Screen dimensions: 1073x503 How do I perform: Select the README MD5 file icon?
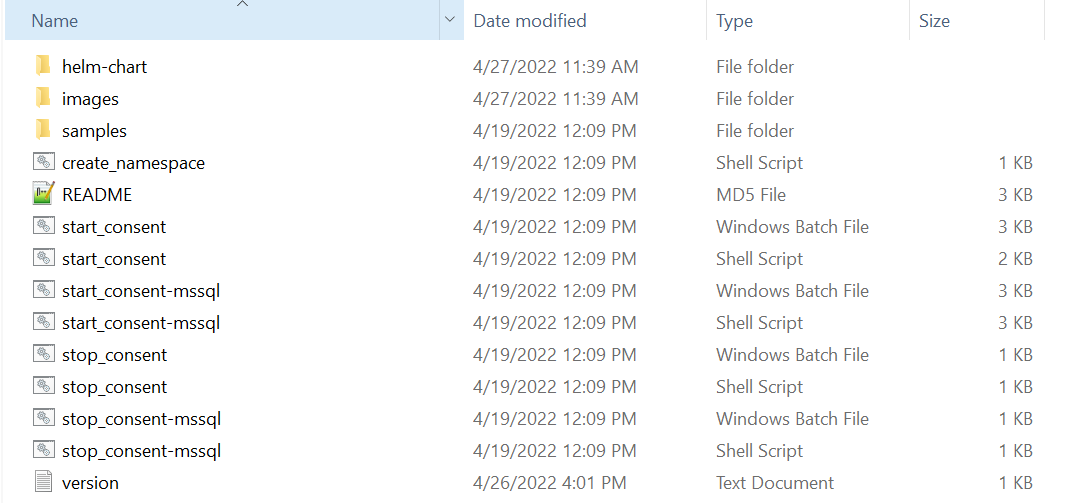coord(43,194)
